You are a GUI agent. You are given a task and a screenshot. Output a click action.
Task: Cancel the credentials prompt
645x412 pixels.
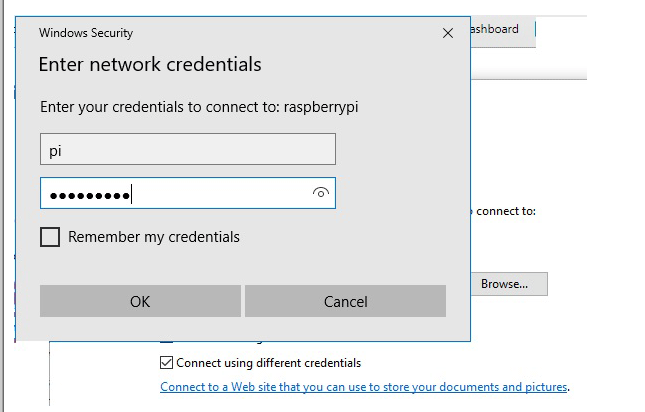345,301
